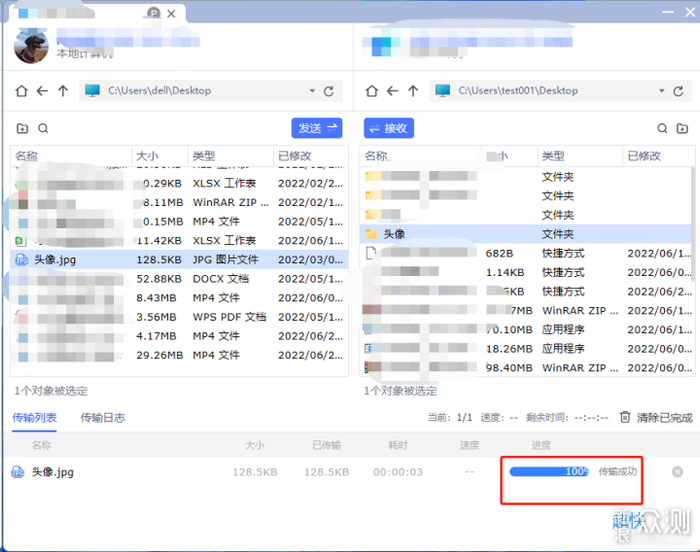Click the 接收 receive button

coord(389,128)
